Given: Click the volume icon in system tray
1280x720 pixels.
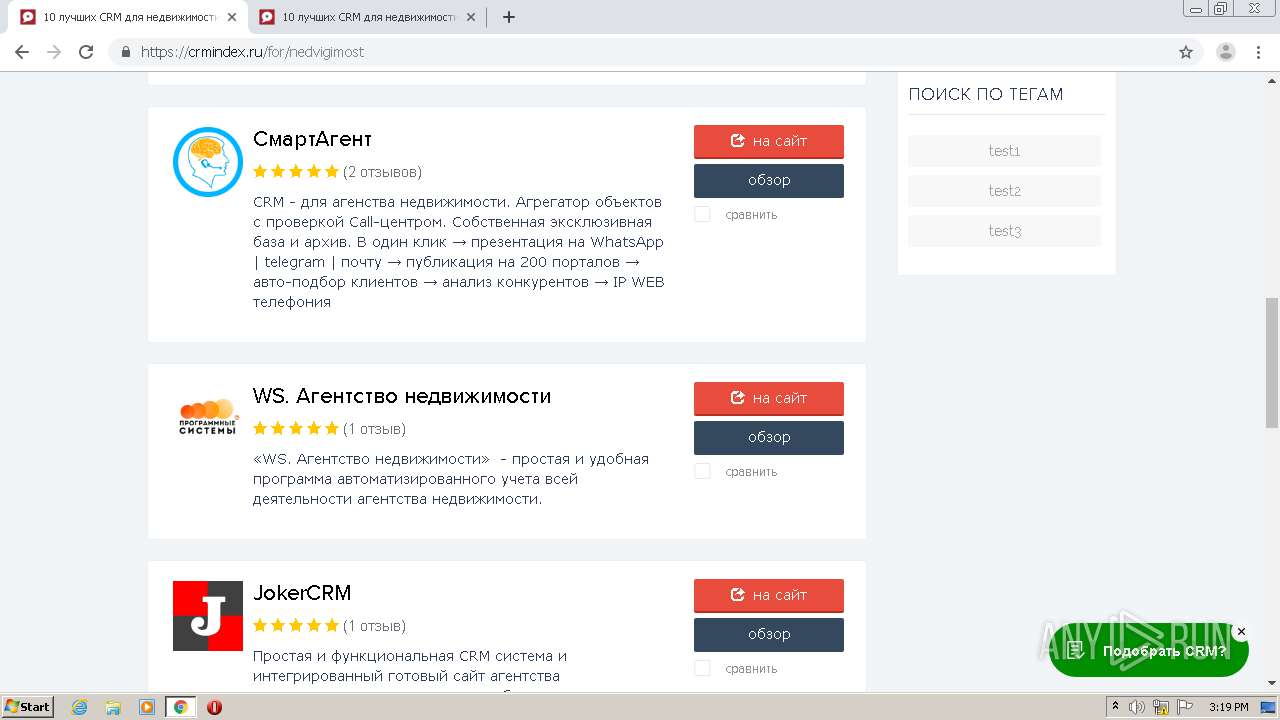Looking at the screenshot, I should pyautogui.click(x=1137, y=707).
